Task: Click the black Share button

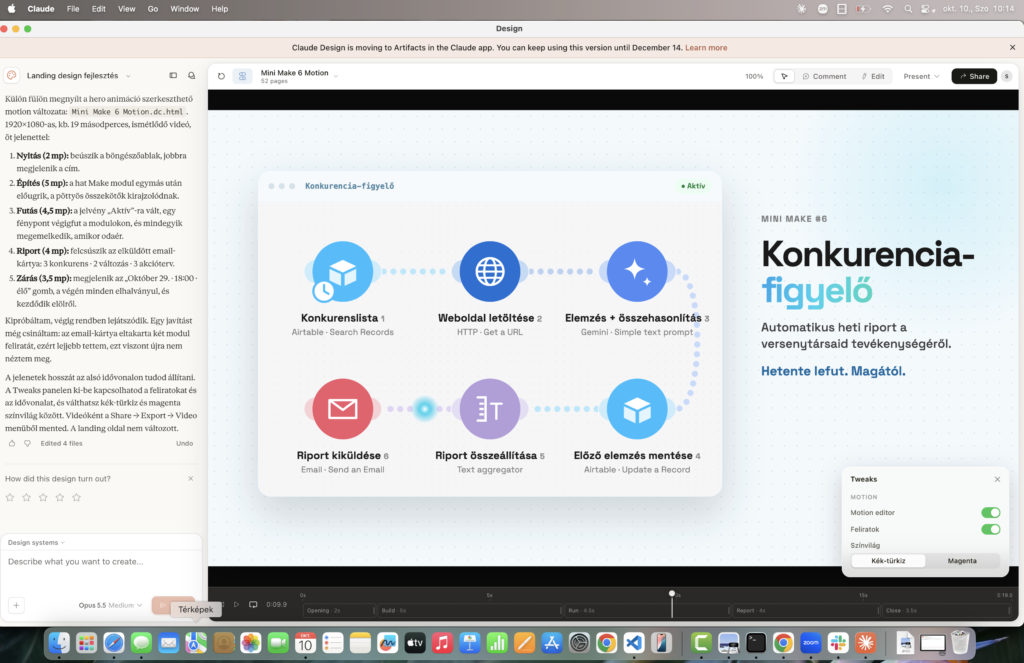Action: 974,76
